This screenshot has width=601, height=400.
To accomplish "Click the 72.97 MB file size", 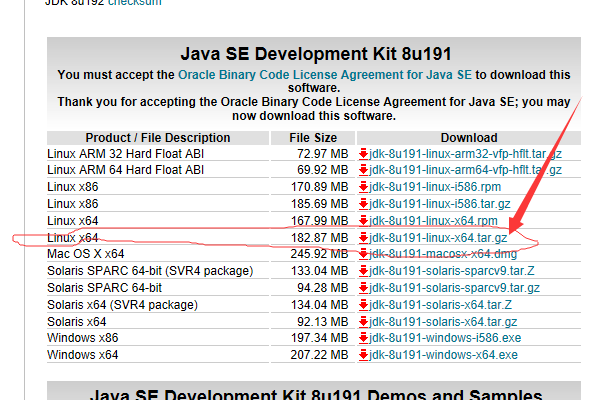I will point(323,154).
